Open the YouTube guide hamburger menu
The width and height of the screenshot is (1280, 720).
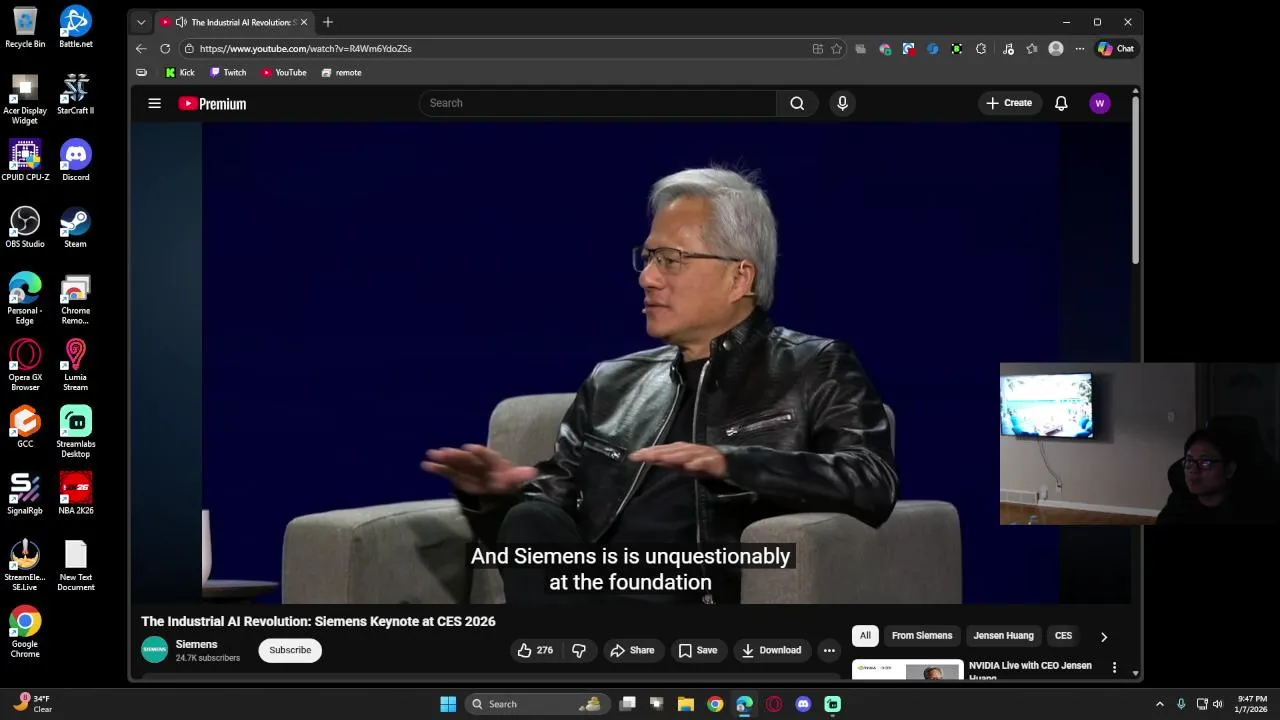(x=154, y=103)
